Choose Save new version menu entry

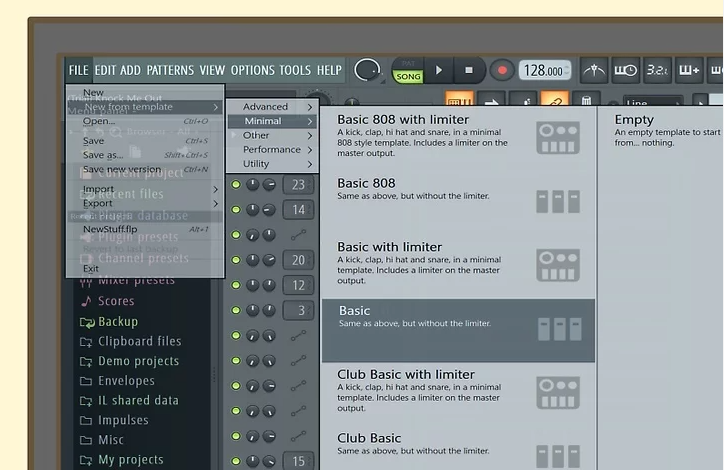tap(145, 169)
